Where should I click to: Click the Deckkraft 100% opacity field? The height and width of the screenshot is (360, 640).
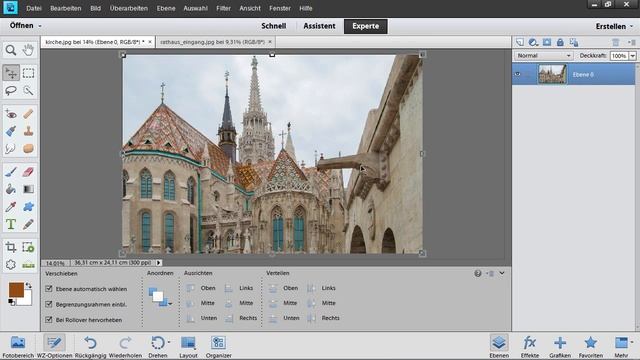pos(619,56)
